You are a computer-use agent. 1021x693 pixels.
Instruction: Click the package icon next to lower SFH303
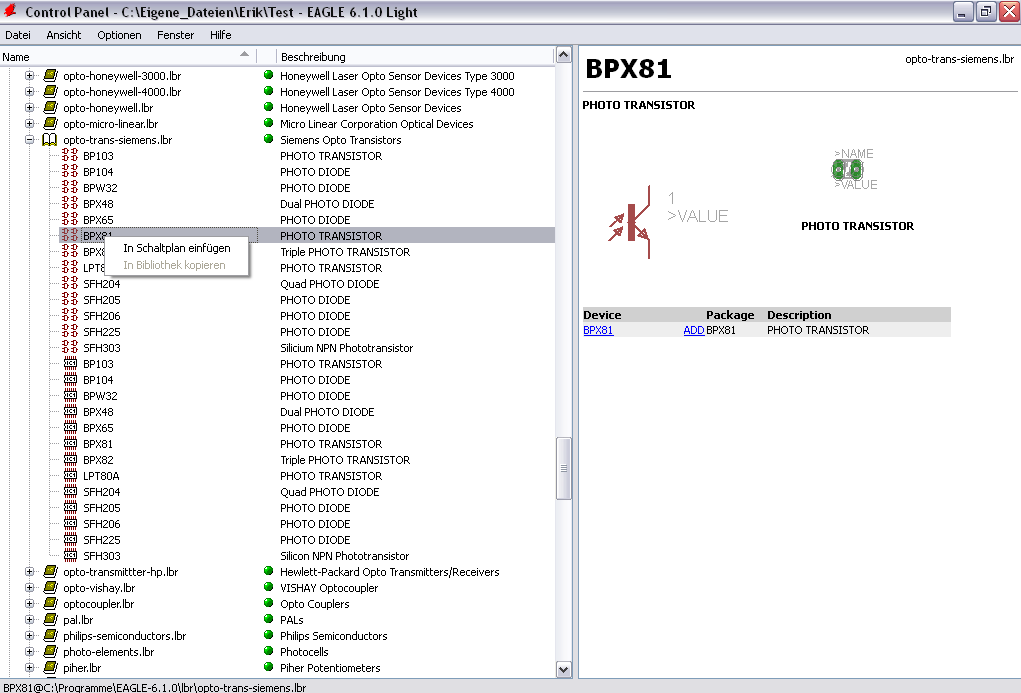point(70,556)
